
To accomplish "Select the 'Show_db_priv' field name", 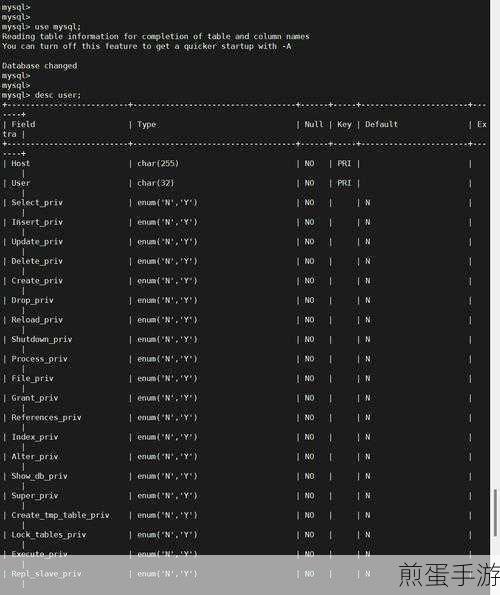I will pos(39,476).
